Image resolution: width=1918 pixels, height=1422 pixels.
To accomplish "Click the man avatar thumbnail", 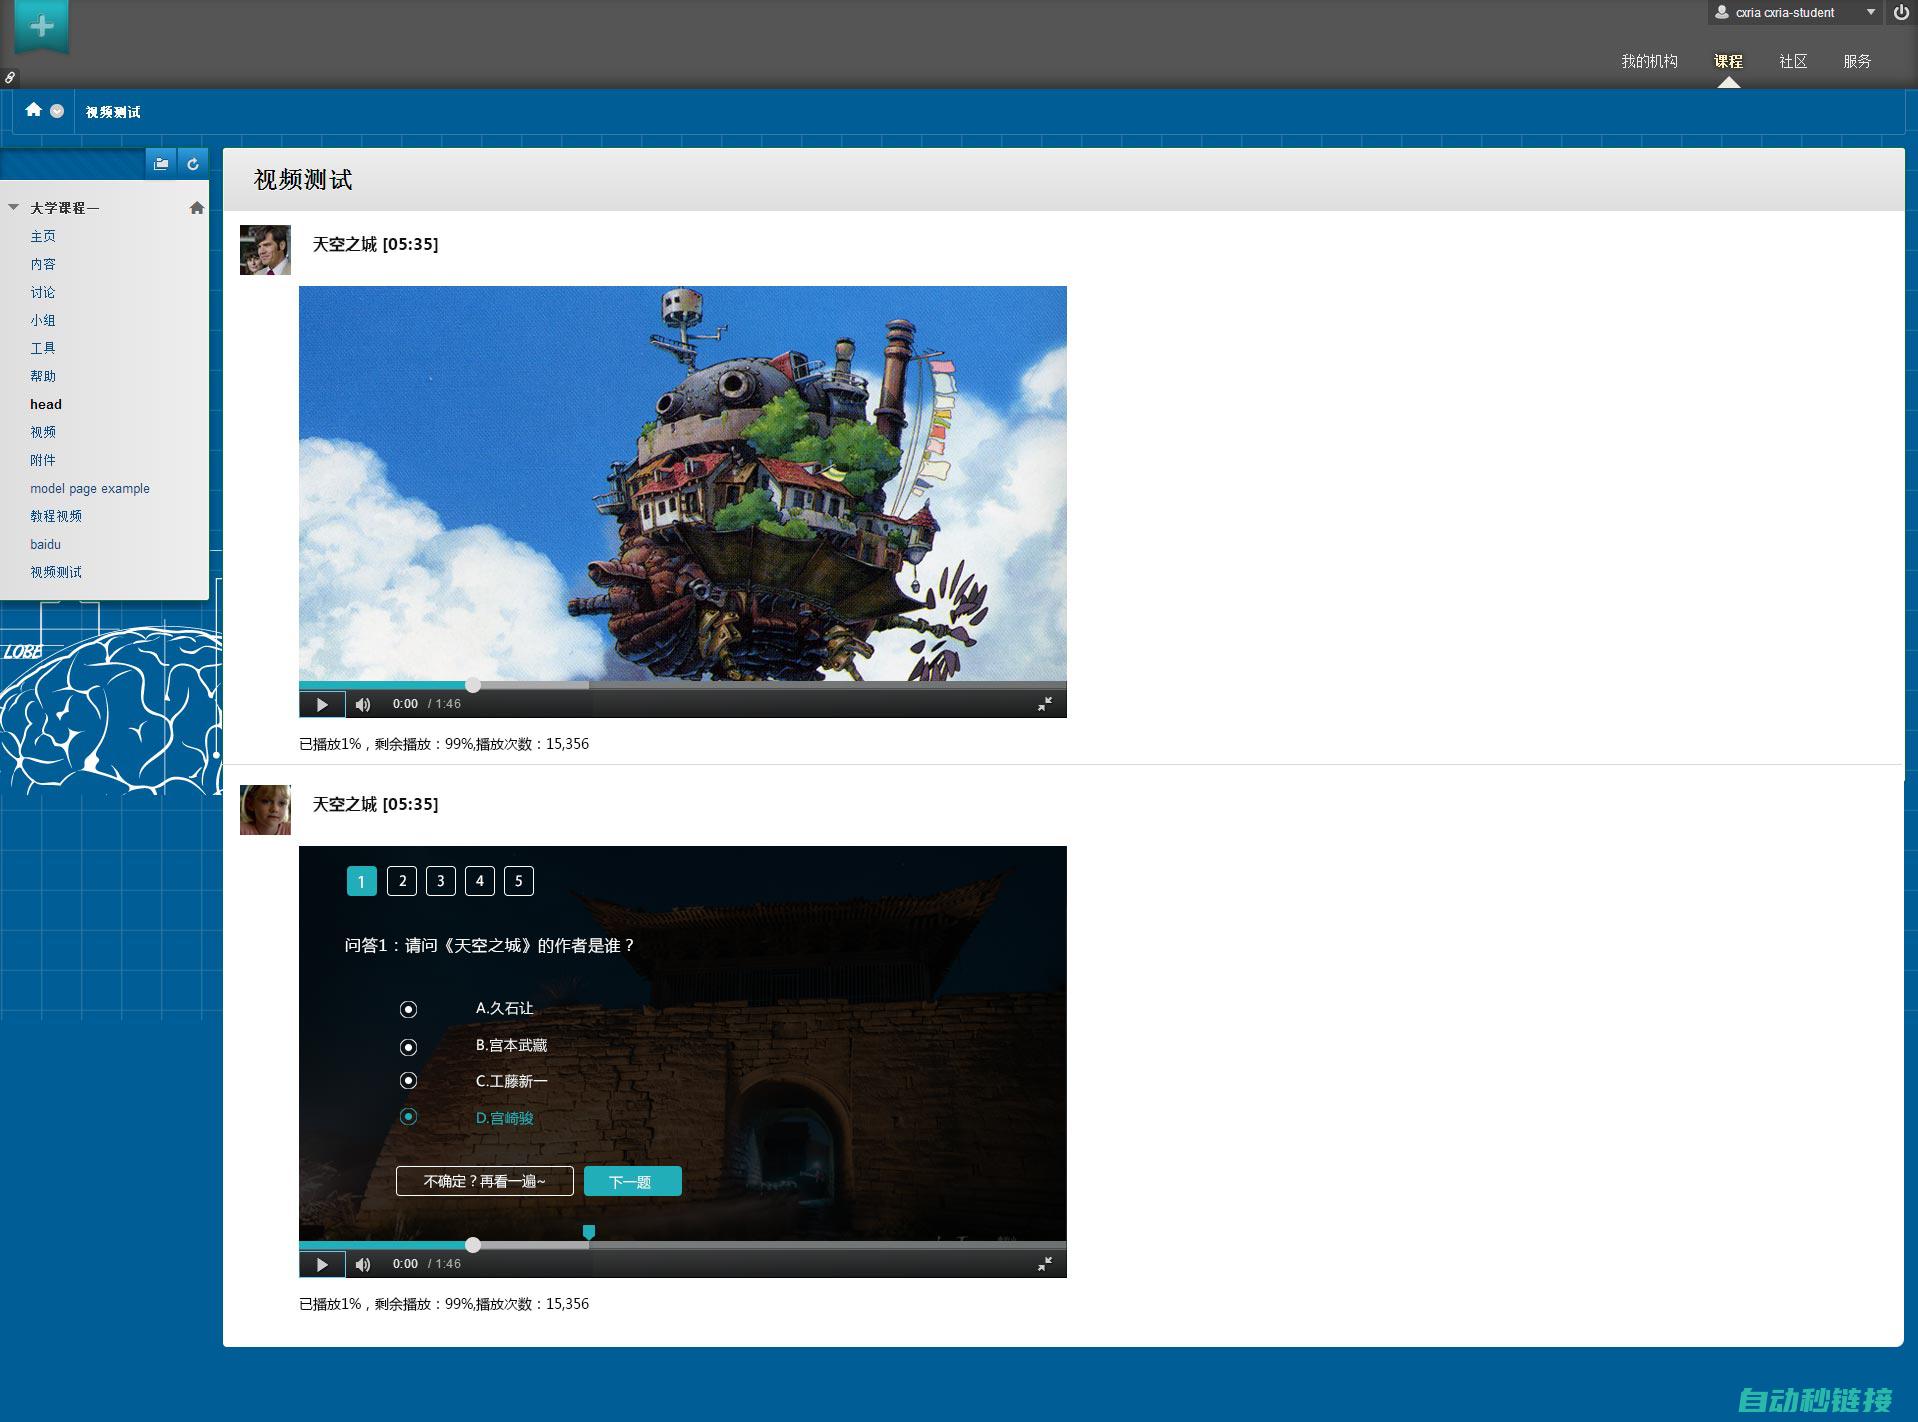I will pos(265,250).
